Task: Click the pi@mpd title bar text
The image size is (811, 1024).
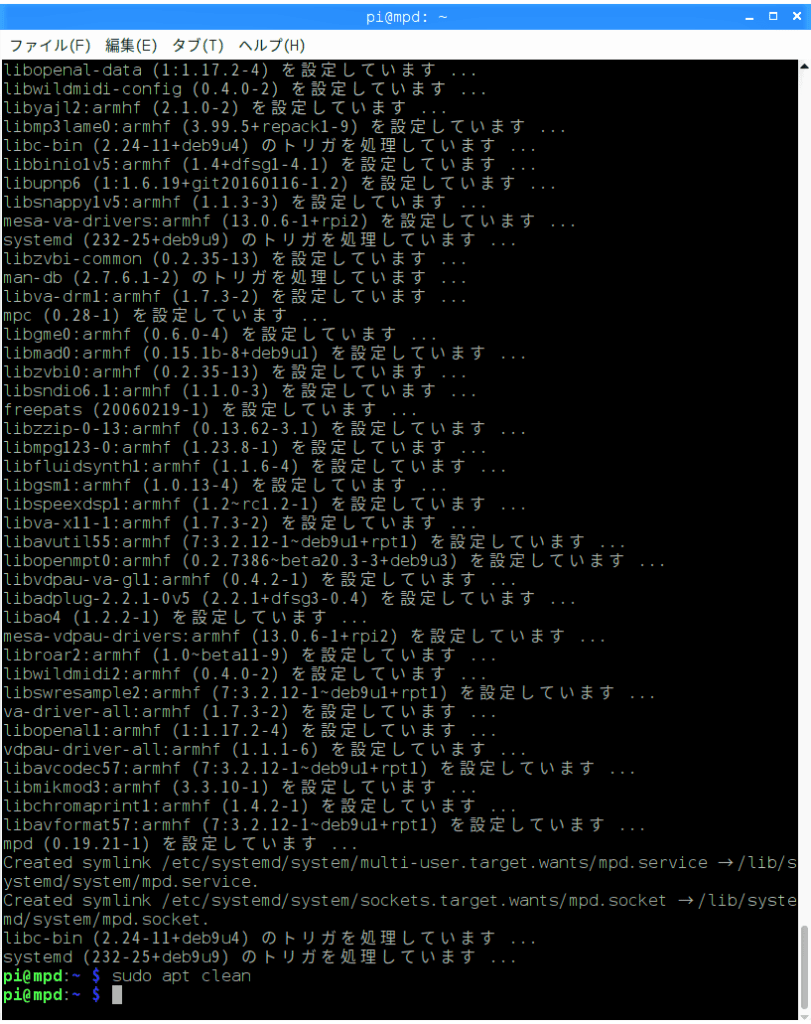Action: click(406, 17)
